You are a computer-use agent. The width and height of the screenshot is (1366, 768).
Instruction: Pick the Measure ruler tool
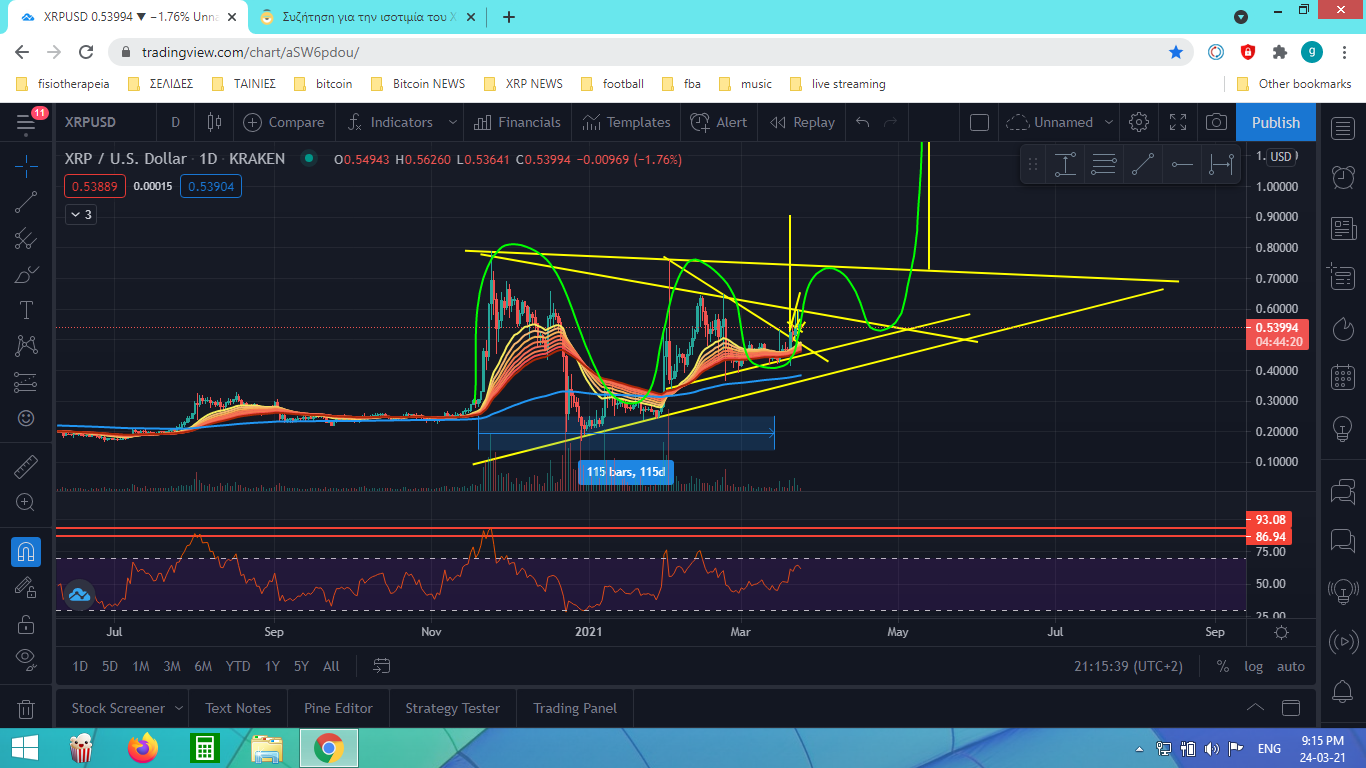(26, 467)
